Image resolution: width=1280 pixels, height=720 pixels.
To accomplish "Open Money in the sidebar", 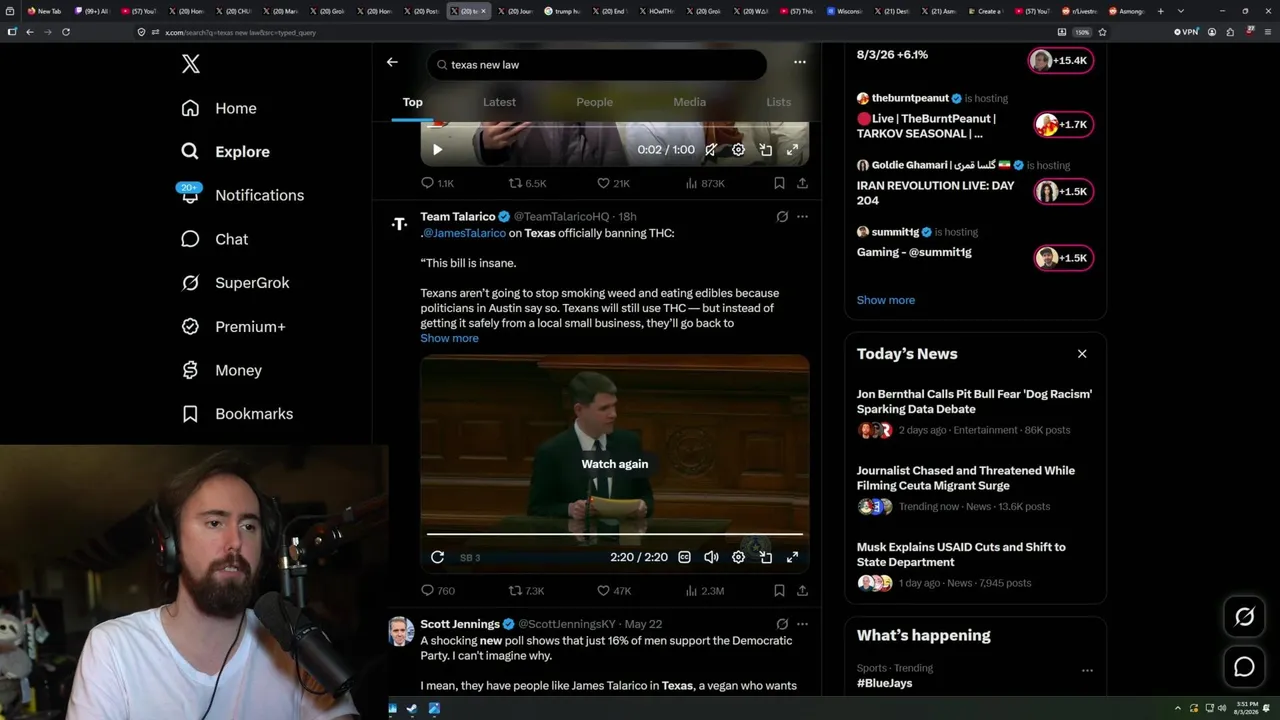I will (221, 370).
